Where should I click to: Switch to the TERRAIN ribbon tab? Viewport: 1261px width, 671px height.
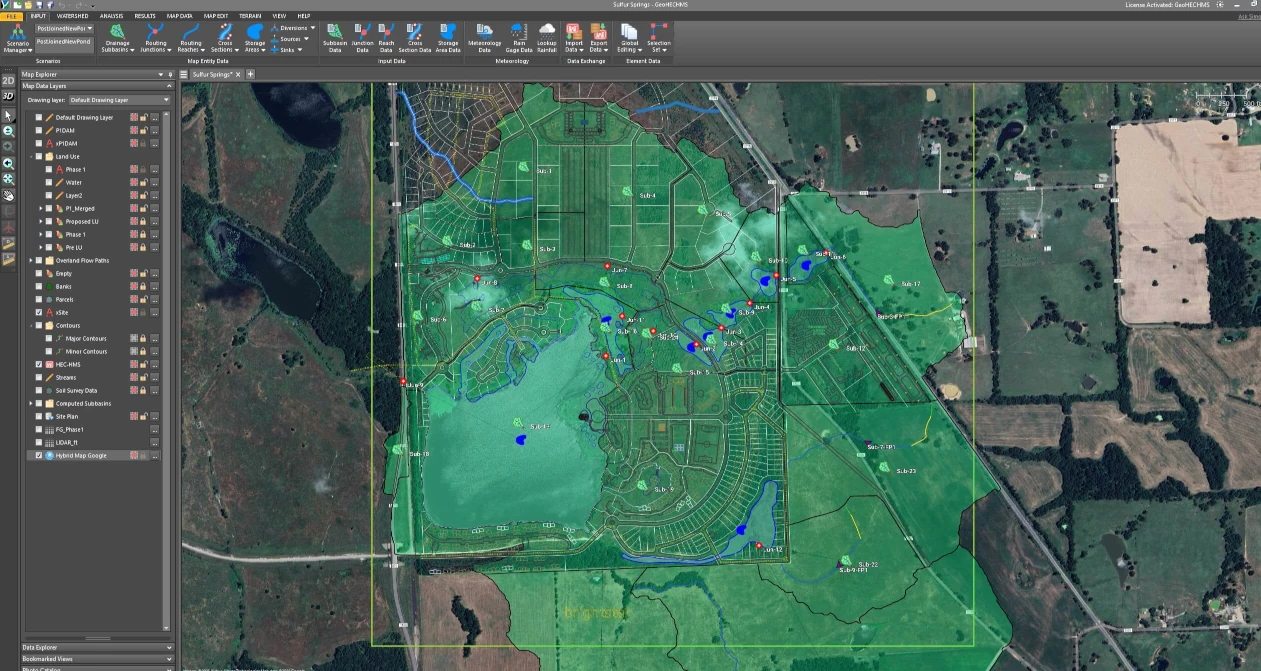tap(249, 16)
